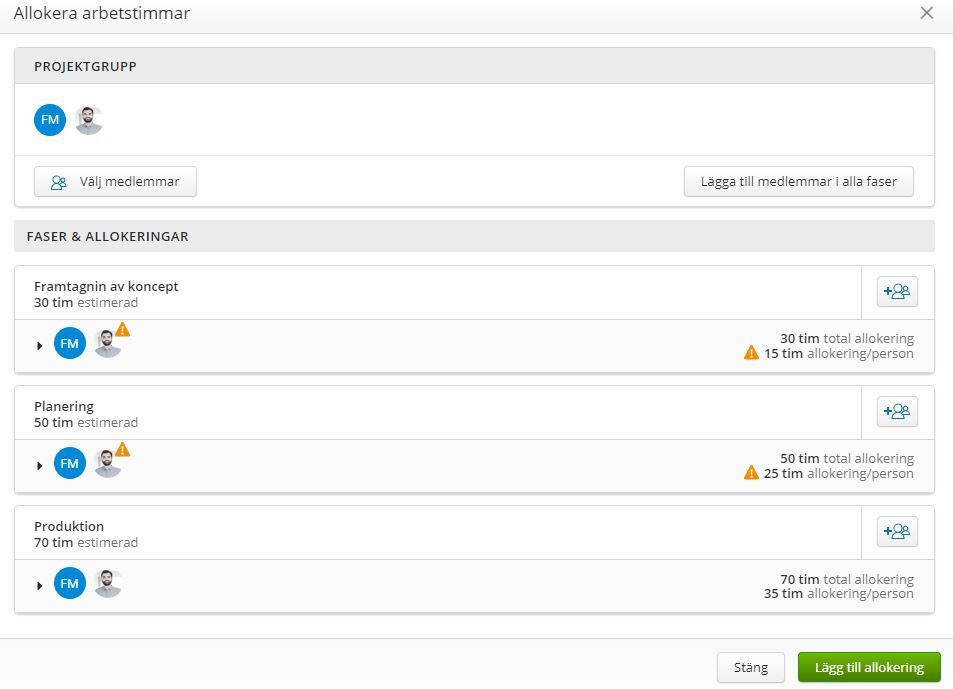Screen dimensions: 953x689
Task: Click FM avatar in Projektgrupp section
Action: pyautogui.click(x=50, y=120)
